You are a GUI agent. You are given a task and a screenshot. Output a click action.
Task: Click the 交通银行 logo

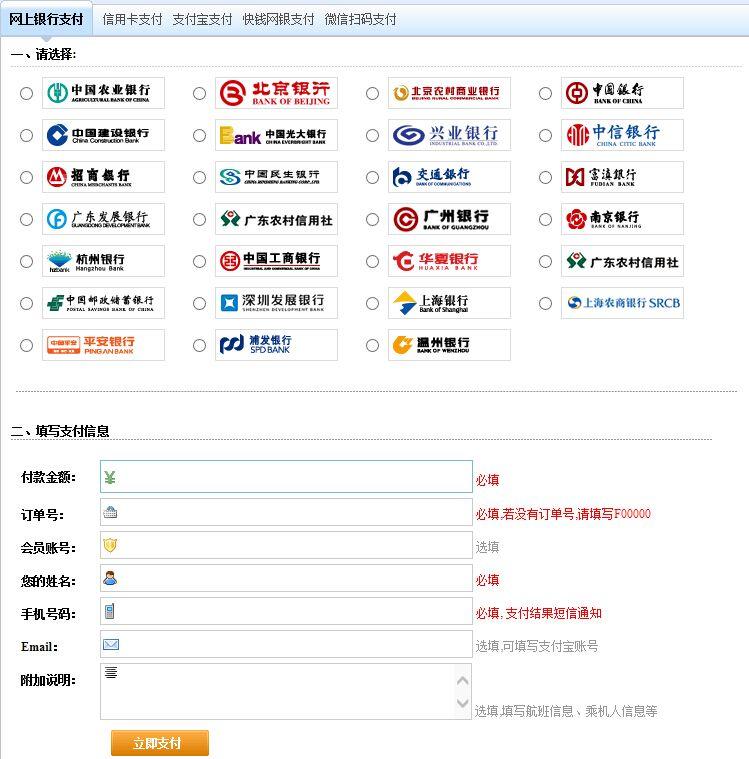coord(449,177)
